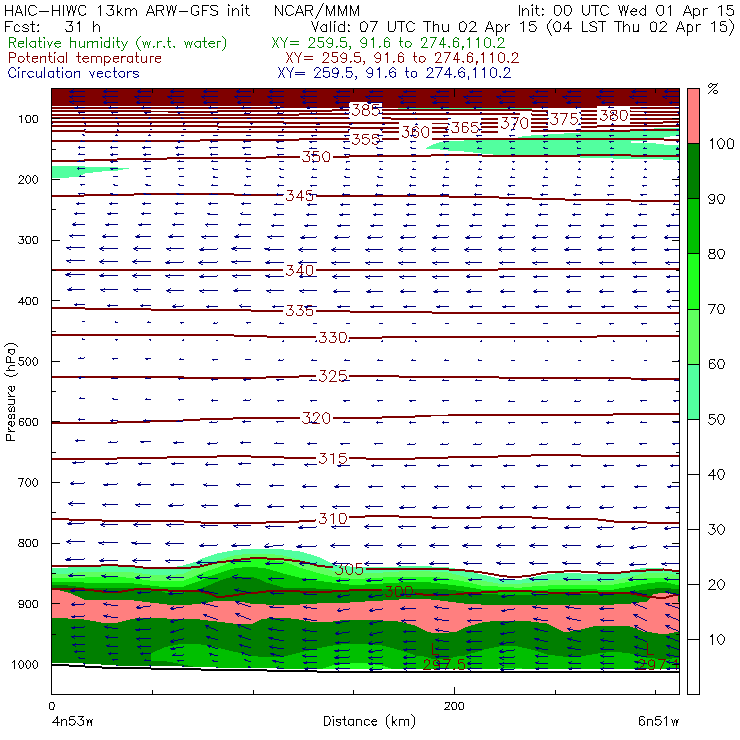Click the 330 contour label
Image resolution: width=740 pixels, height=740 pixels.
coord(333,338)
